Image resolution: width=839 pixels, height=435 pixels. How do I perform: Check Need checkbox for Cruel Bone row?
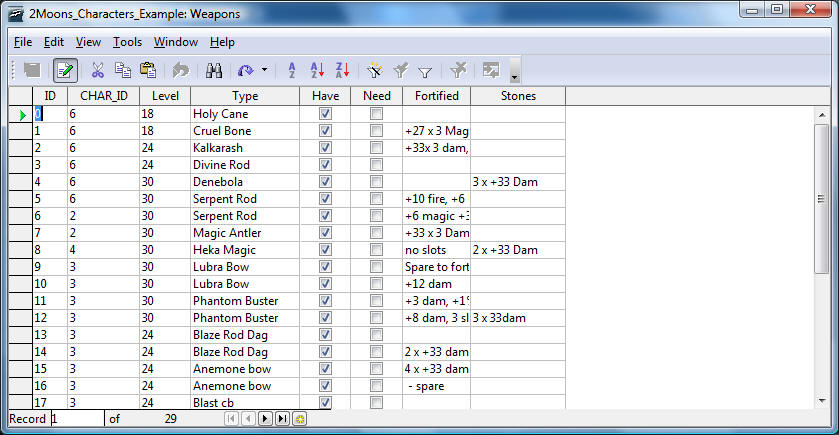point(376,131)
